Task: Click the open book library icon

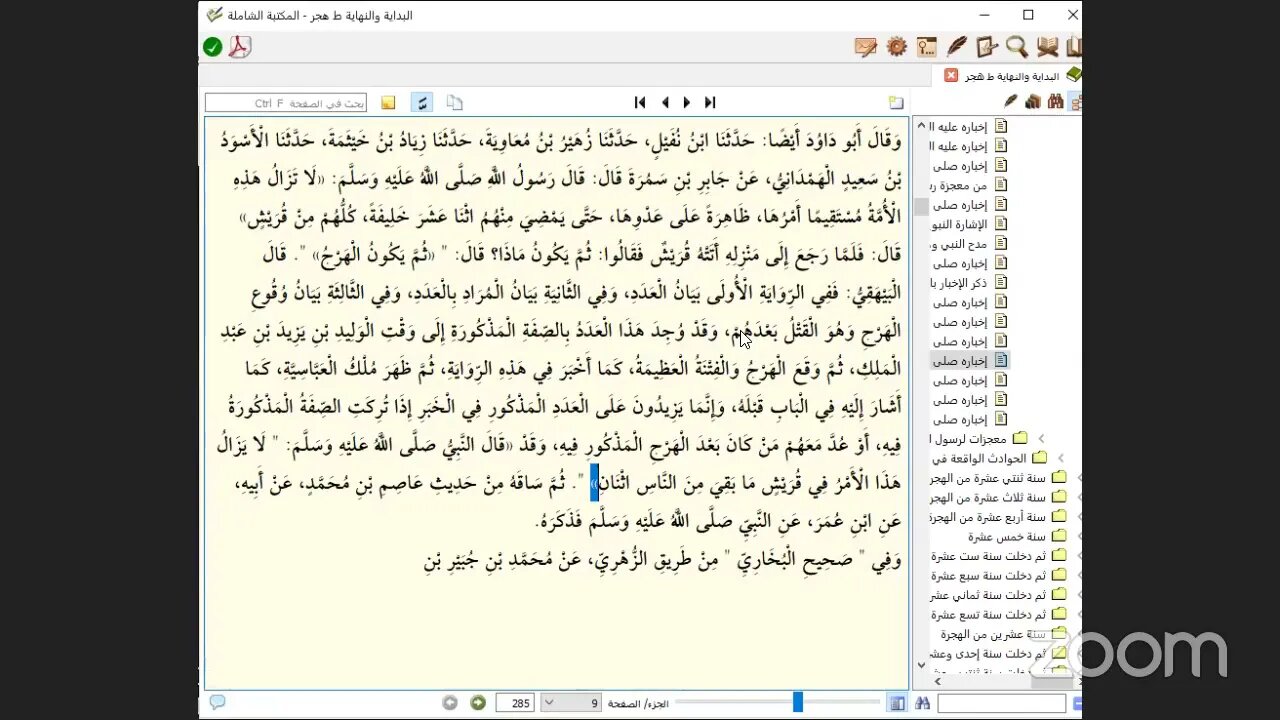Action: [1074, 47]
